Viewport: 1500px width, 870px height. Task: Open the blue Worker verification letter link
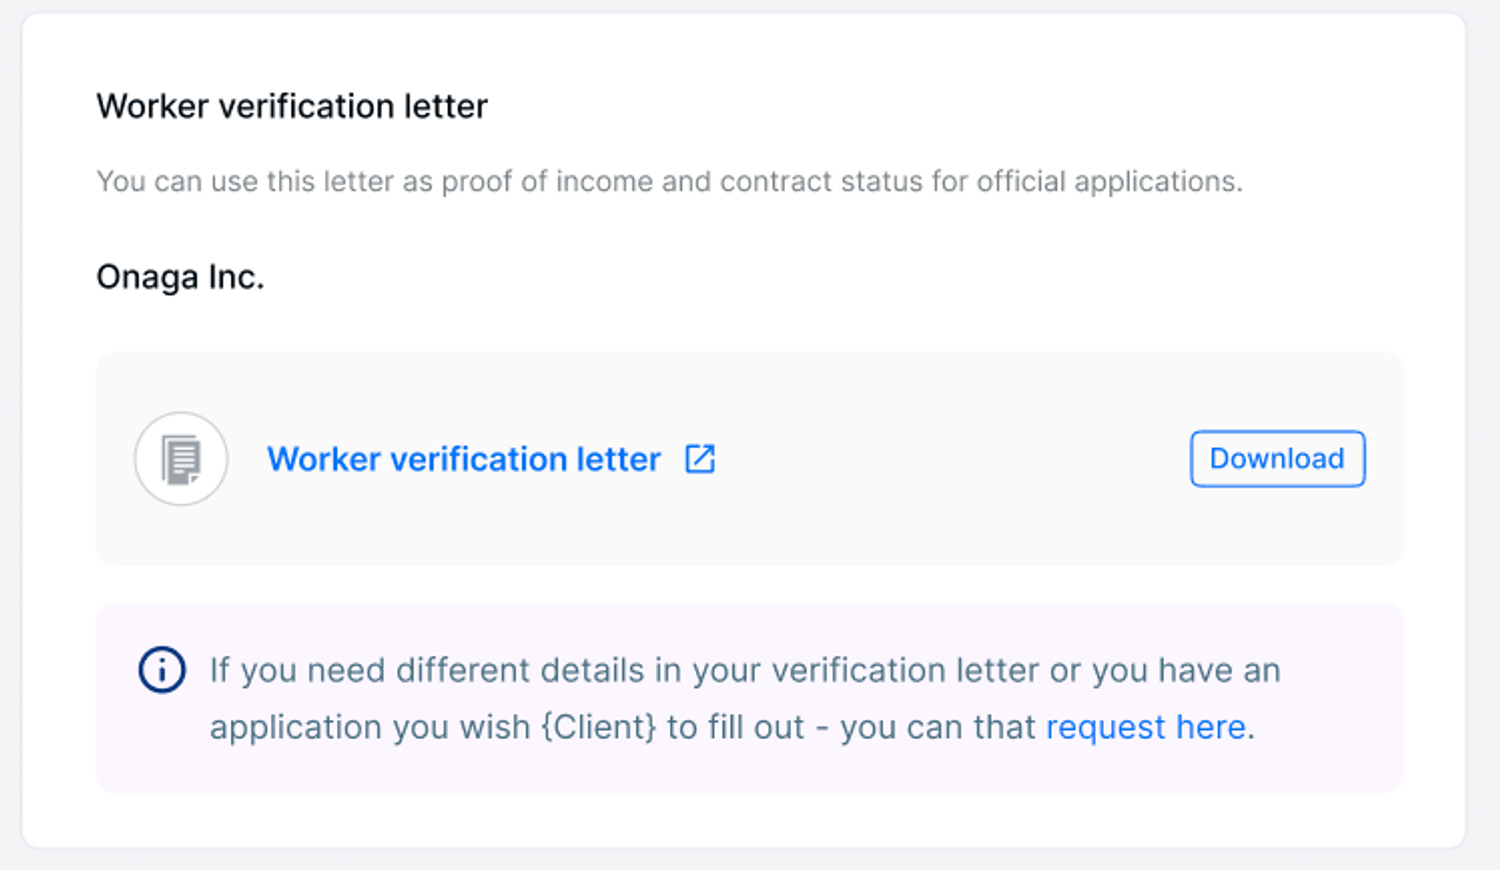tap(464, 459)
